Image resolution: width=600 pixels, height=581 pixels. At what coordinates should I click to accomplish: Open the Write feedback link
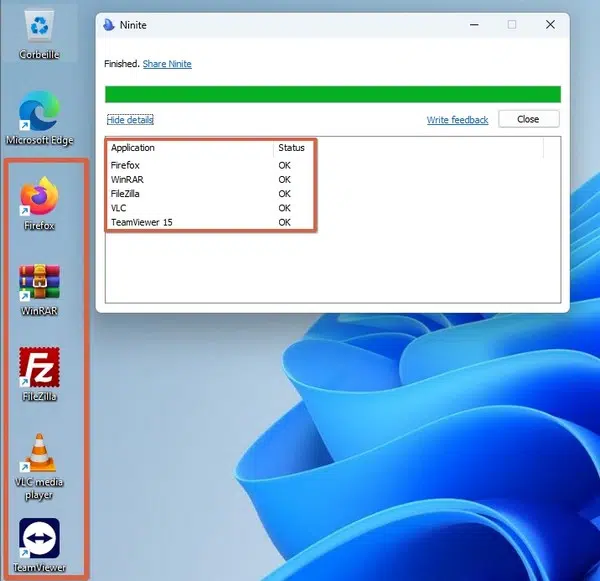tap(457, 120)
